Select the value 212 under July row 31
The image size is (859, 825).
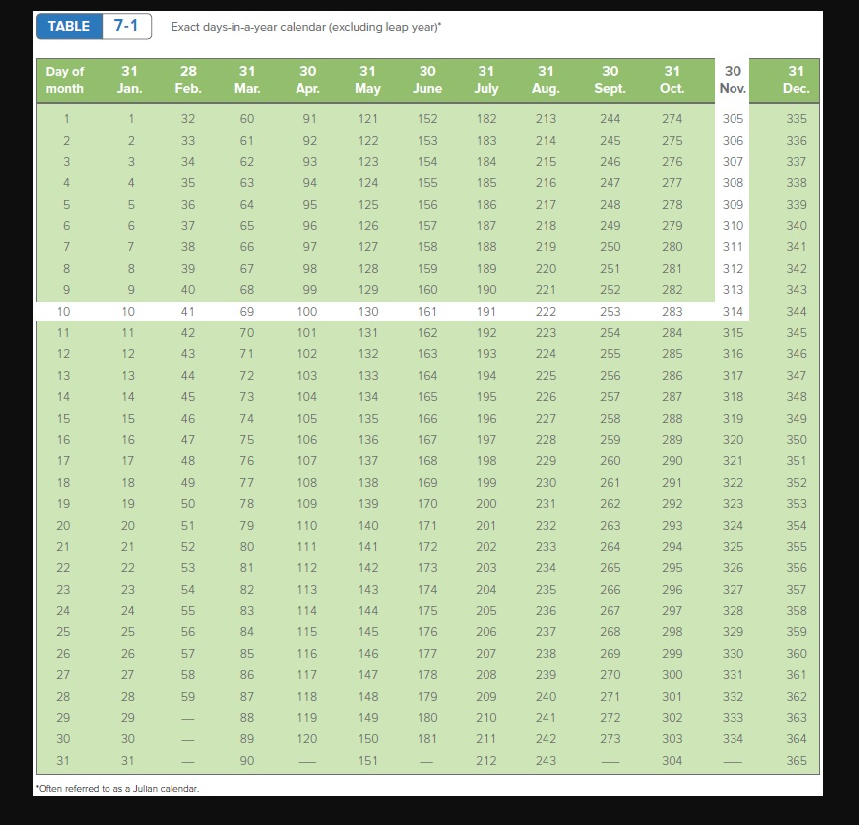pos(487,761)
